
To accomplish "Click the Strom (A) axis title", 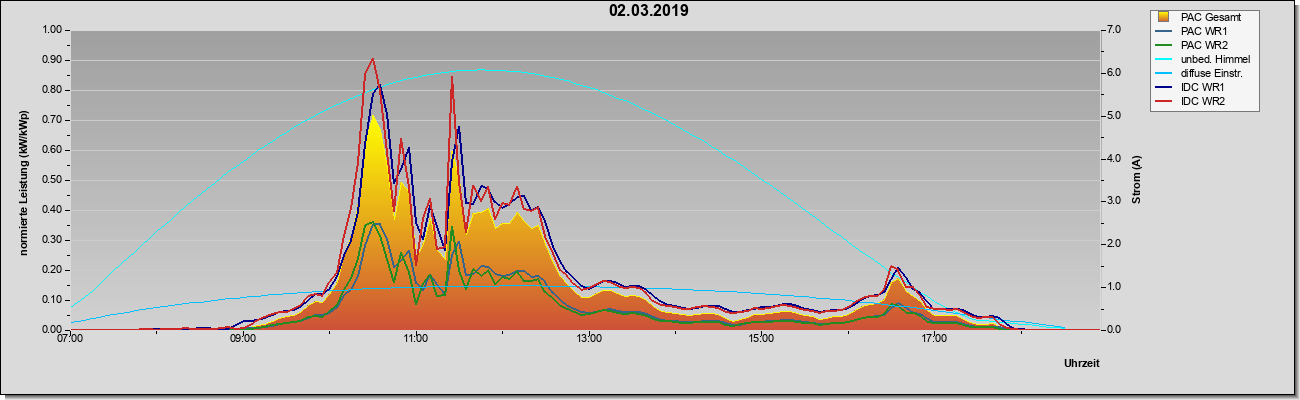I will coord(1137,180).
